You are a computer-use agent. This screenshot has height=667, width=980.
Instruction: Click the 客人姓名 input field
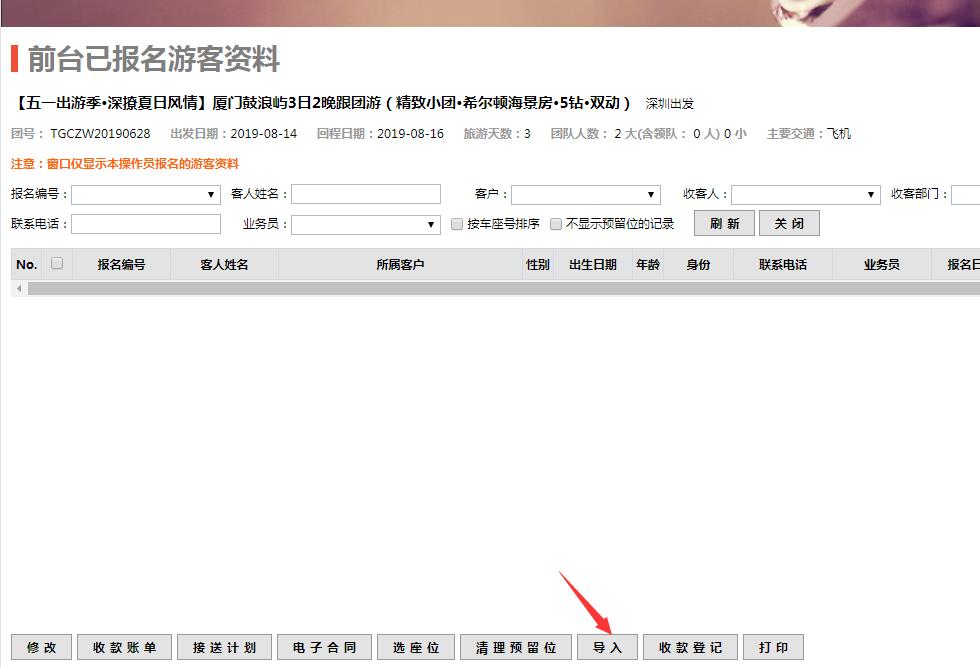click(x=366, y=194)
